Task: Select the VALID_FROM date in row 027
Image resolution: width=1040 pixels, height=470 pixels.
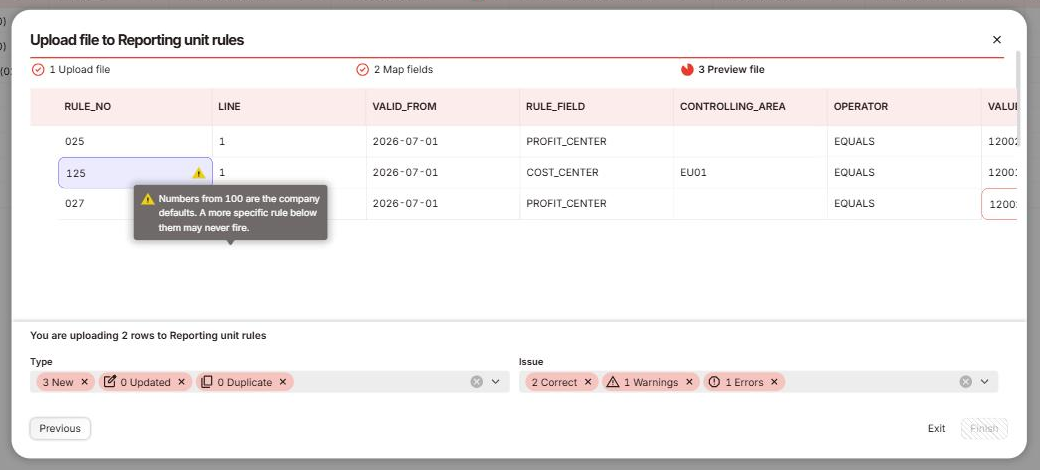Action: [443, 204]
